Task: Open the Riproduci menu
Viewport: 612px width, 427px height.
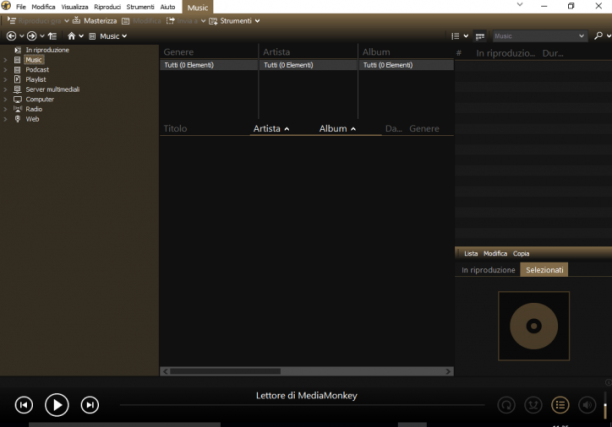Action: 107,7
